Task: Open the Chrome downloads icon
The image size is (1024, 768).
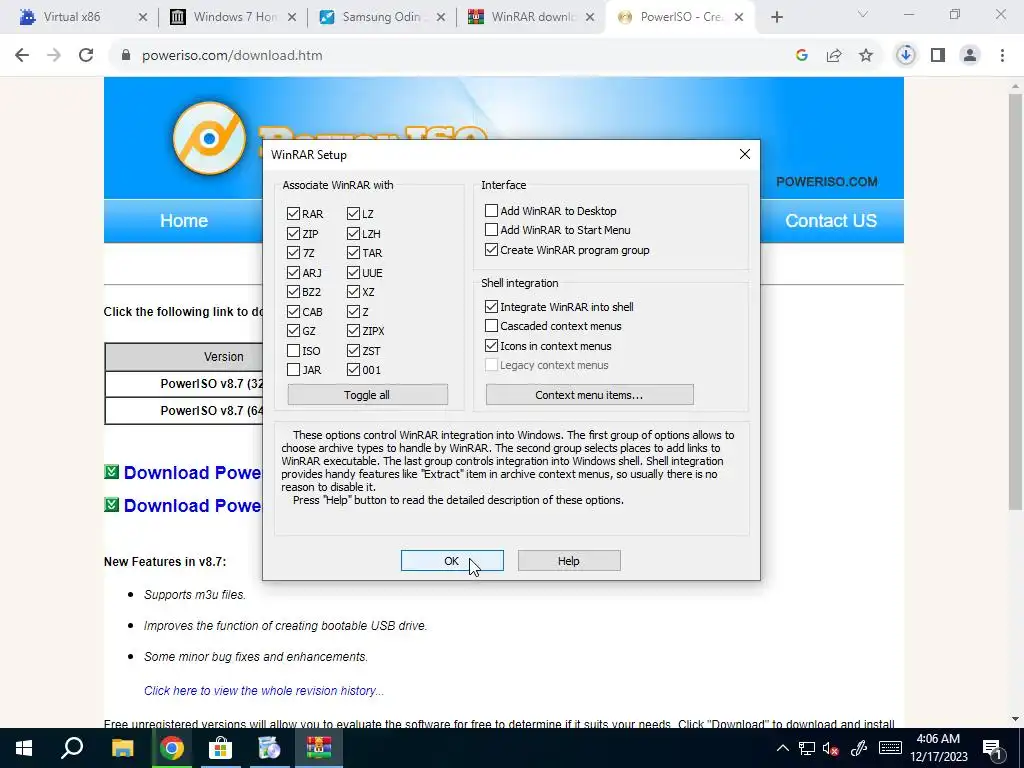Action: 906,56
